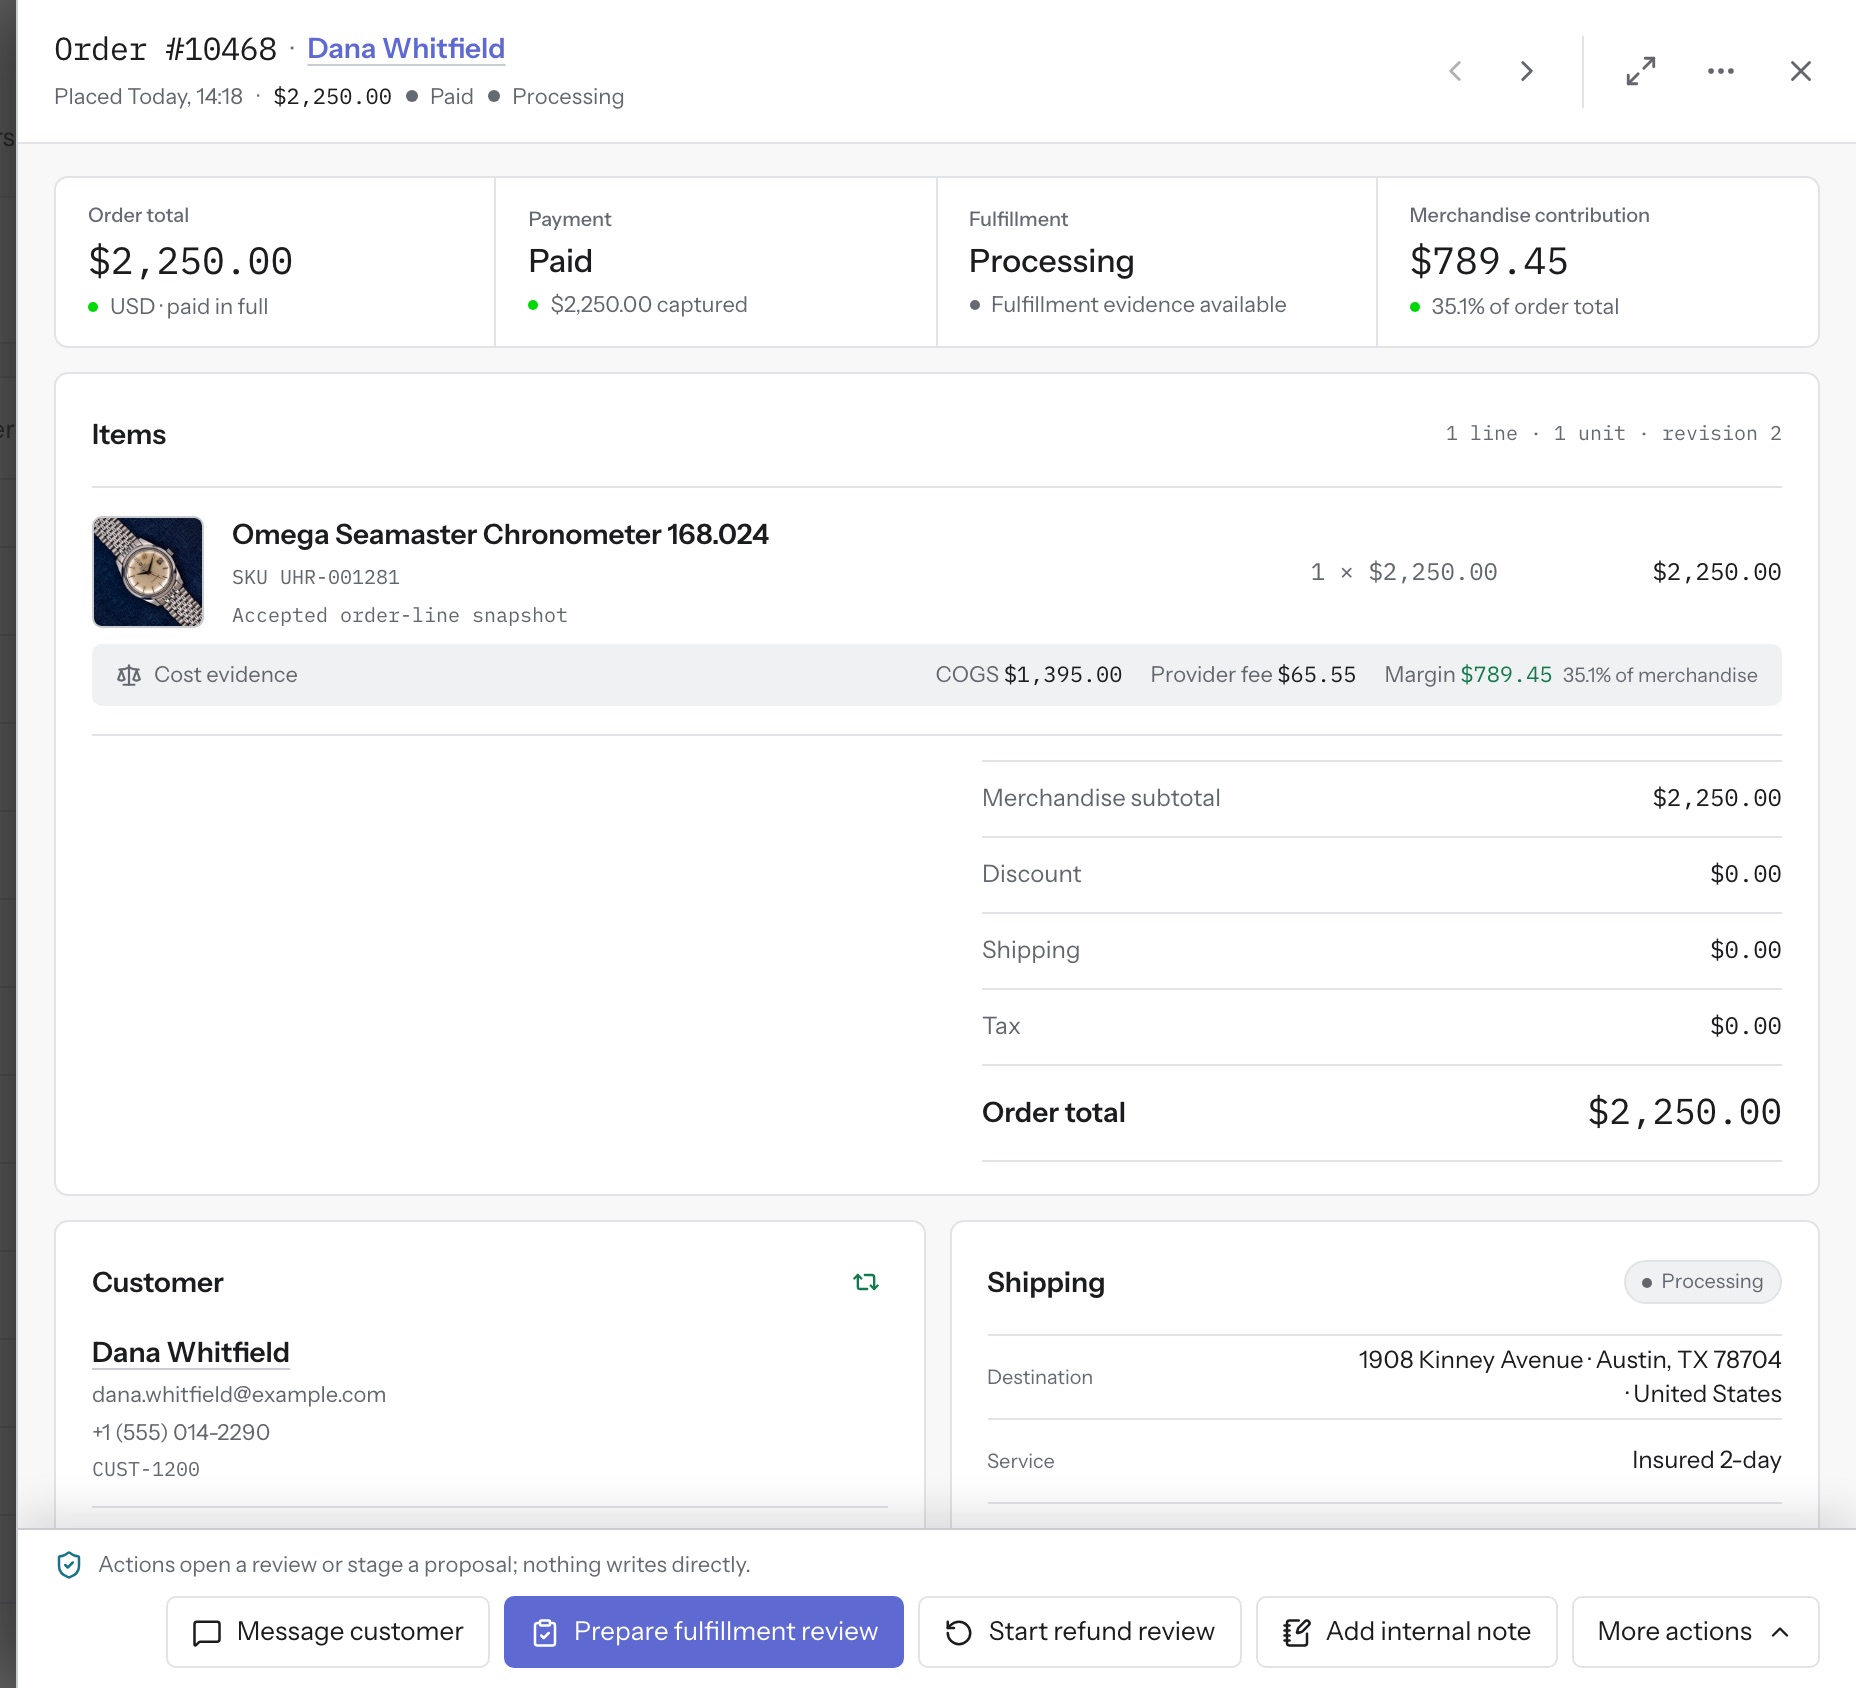Open Dana Whitfield link in header
The height and width of the screenshot is (1688, 1856).
click(x=406, y=48)
